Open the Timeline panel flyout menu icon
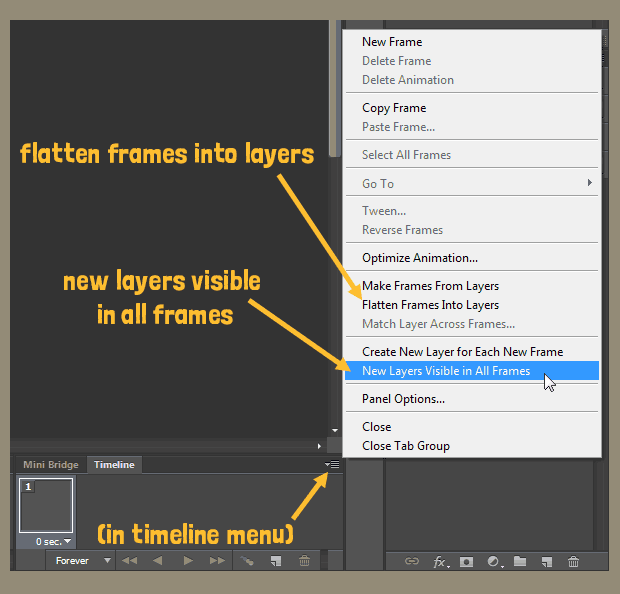 point(333,465)
